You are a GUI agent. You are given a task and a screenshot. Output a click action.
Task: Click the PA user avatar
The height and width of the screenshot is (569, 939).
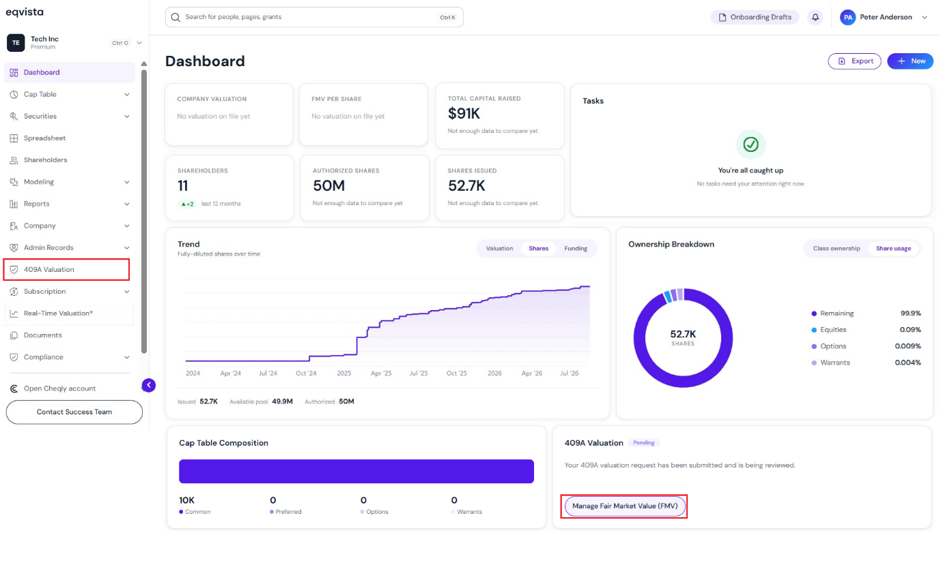[847, 17]
